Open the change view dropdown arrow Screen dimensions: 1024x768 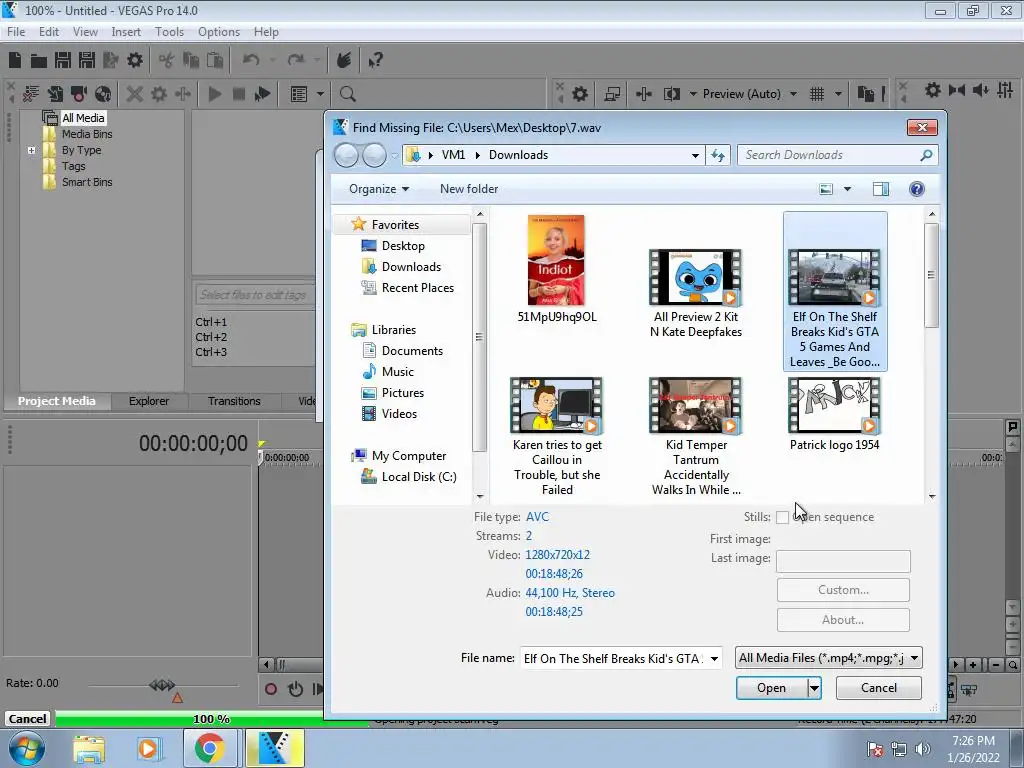click(x=847, y=189)
